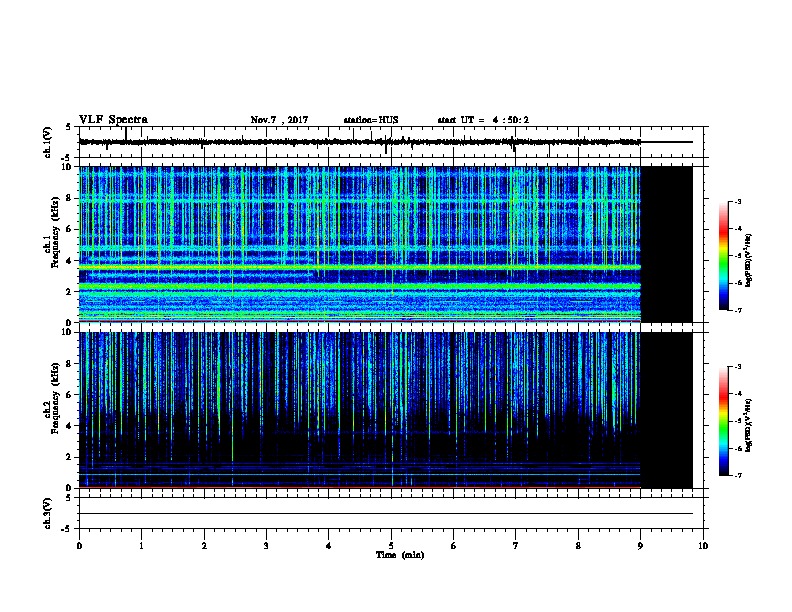The width and height of the screenshot is (792, 612).
Task: Click the "station=HUS" header label
Action: pos(371,120)
